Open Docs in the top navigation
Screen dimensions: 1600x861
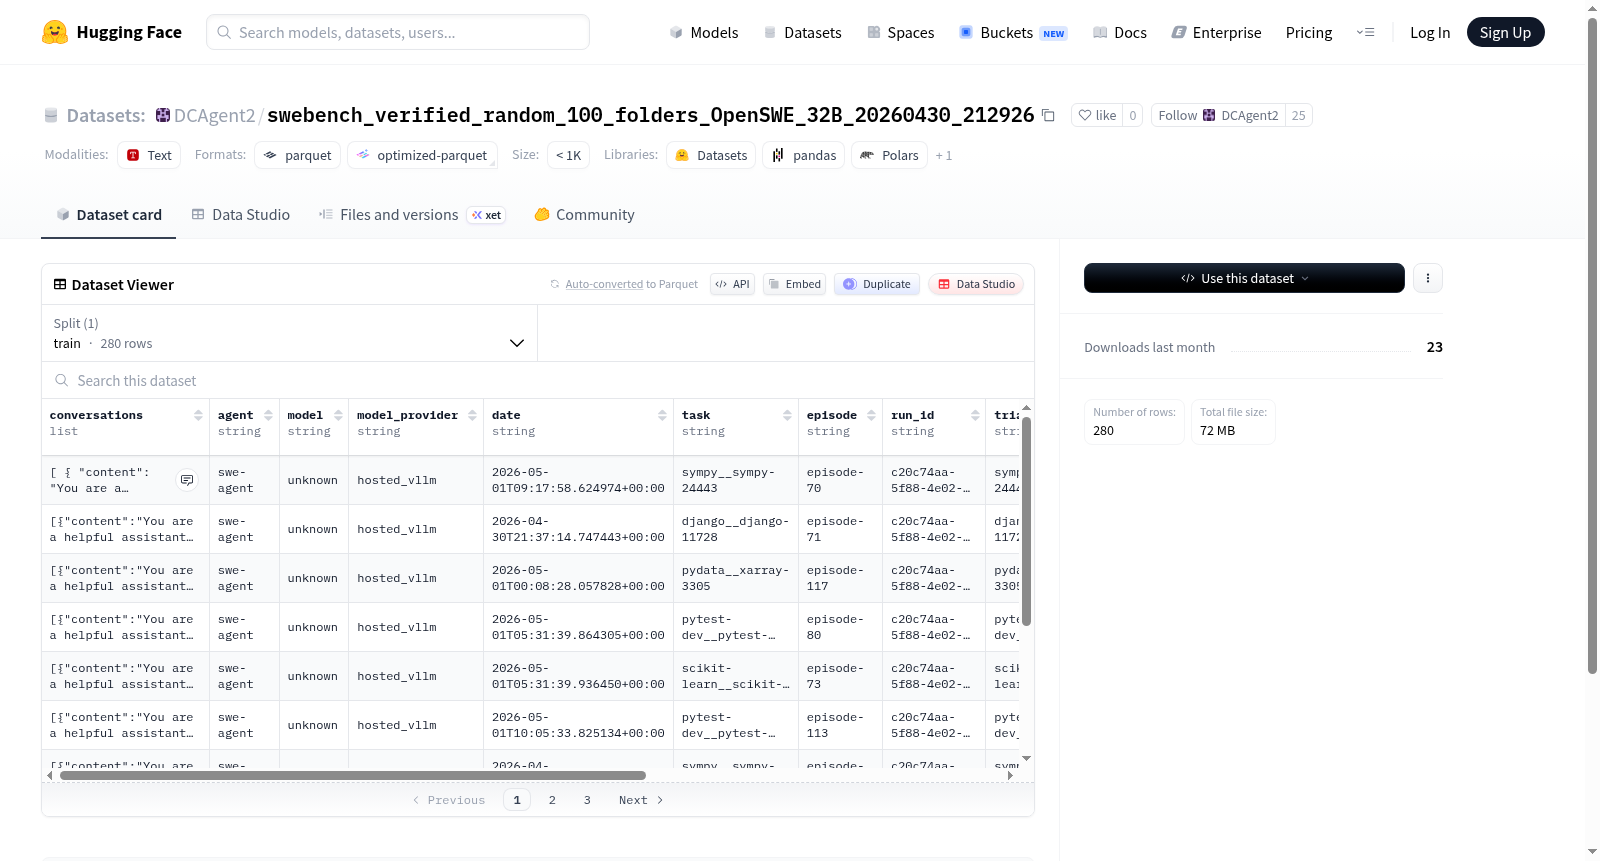click(1120, 33)
